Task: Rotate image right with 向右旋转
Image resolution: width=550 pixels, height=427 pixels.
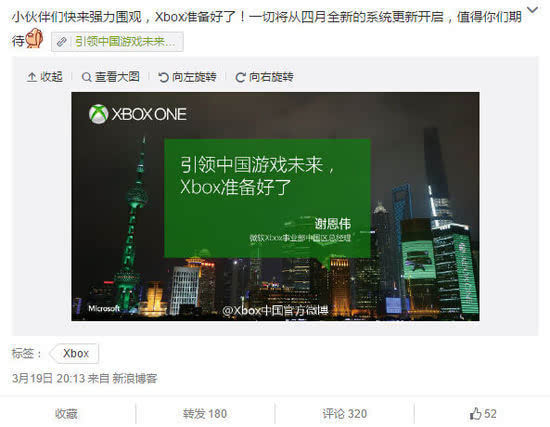Action: point(264,77)
